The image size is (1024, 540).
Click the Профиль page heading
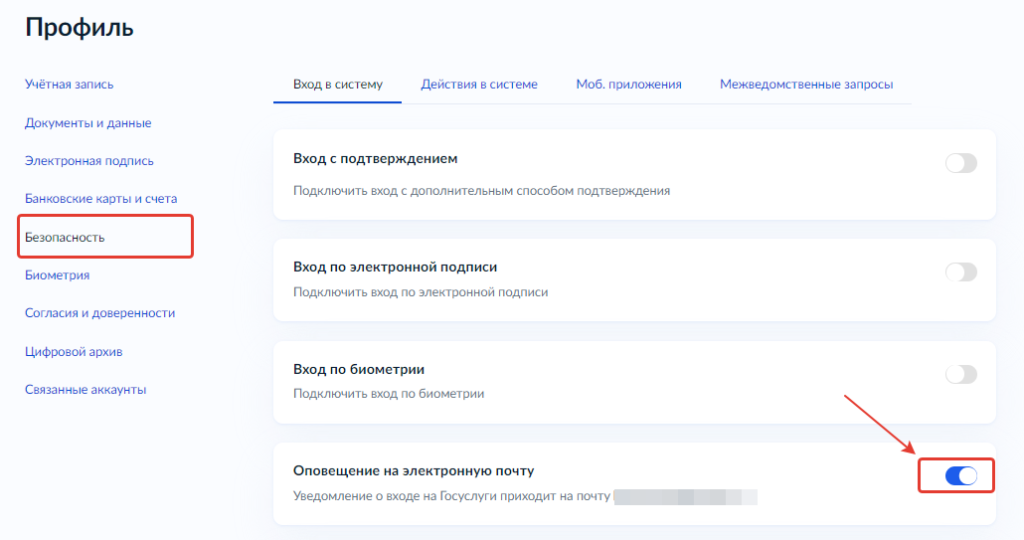pyautogui.click(x=79, y=28)
